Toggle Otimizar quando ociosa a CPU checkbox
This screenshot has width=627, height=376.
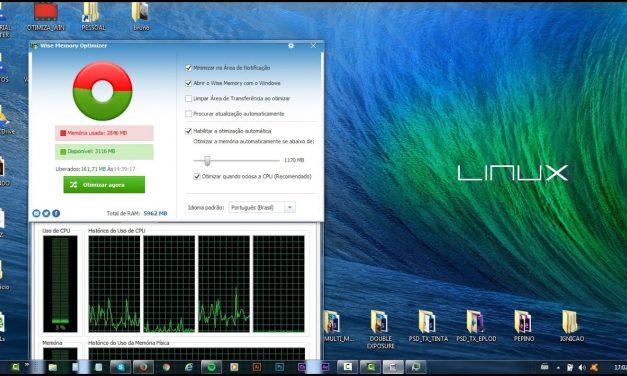(197, 176)
